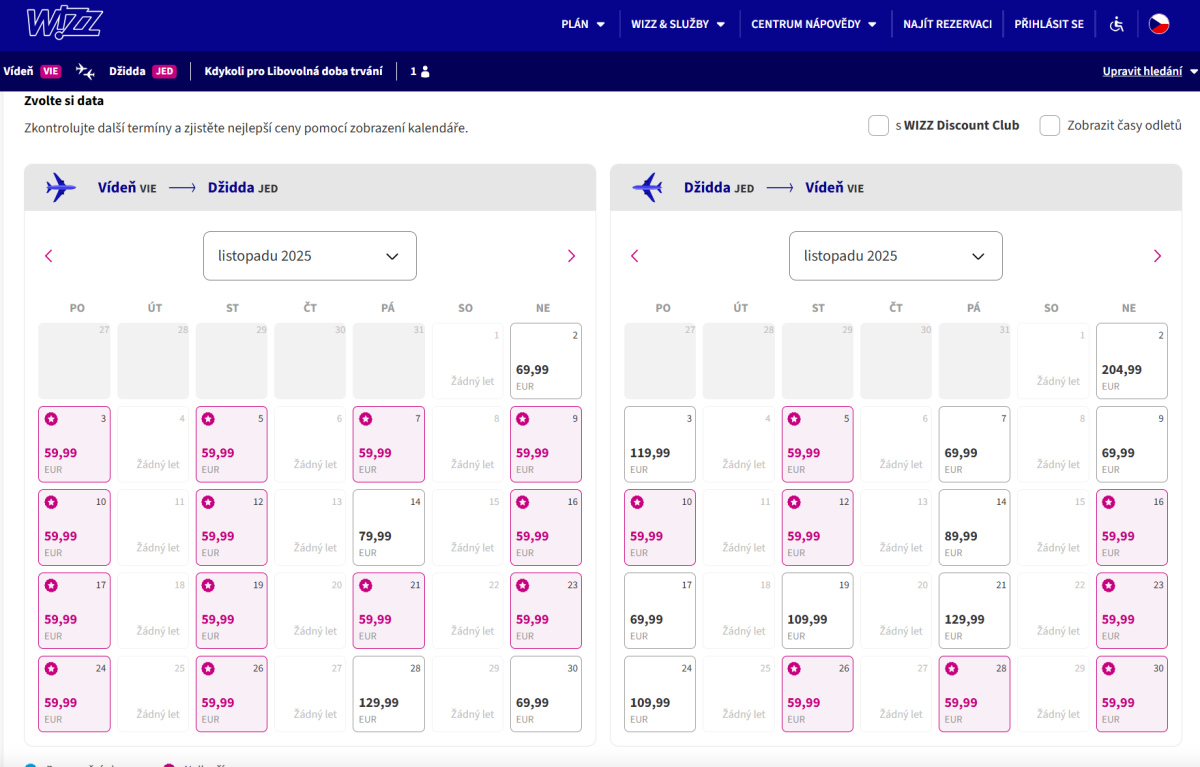1200x767 pixels.
Task: Open the WIZZ & SLUŽBY menu
Action: coord(678,24)
